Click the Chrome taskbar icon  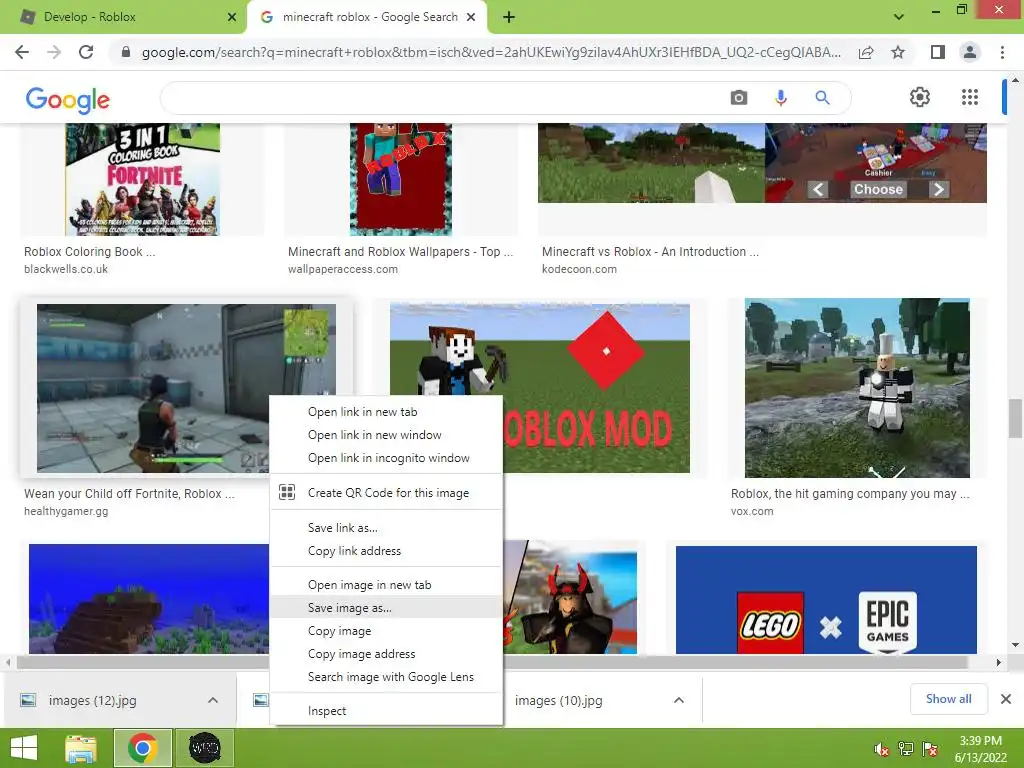click(x=143, y=748)
